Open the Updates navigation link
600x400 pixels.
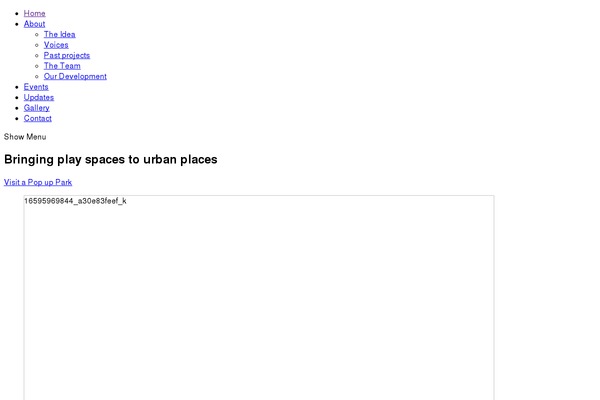[x=39, y=97]
